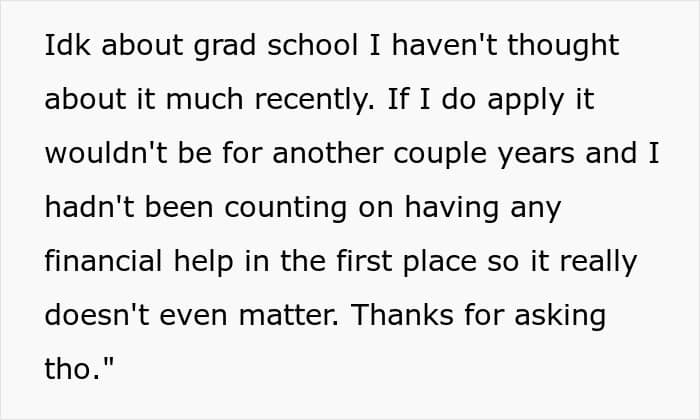Click the word "wouldn't"
Viewport: 700px width, 420px height.
(x=106, y=153)
